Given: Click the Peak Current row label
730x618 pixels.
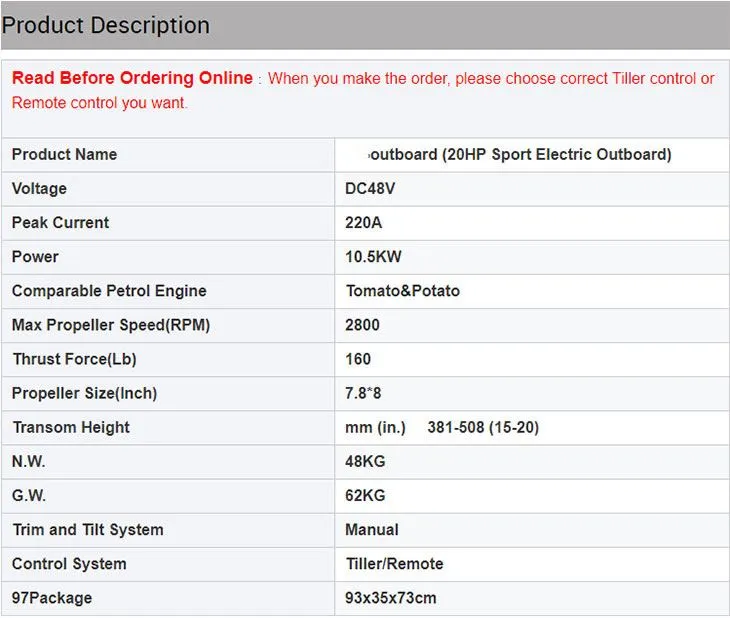Looking at the screenshot, I should pos(60,222).
